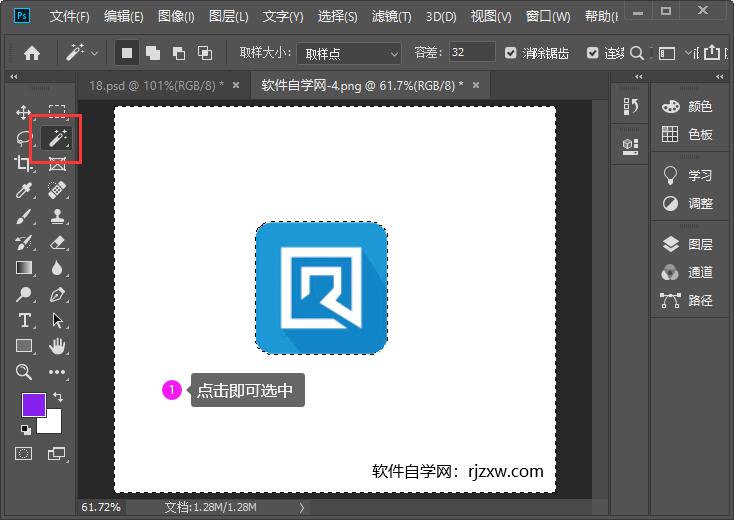Open the History panel icon

pos(631,106)
